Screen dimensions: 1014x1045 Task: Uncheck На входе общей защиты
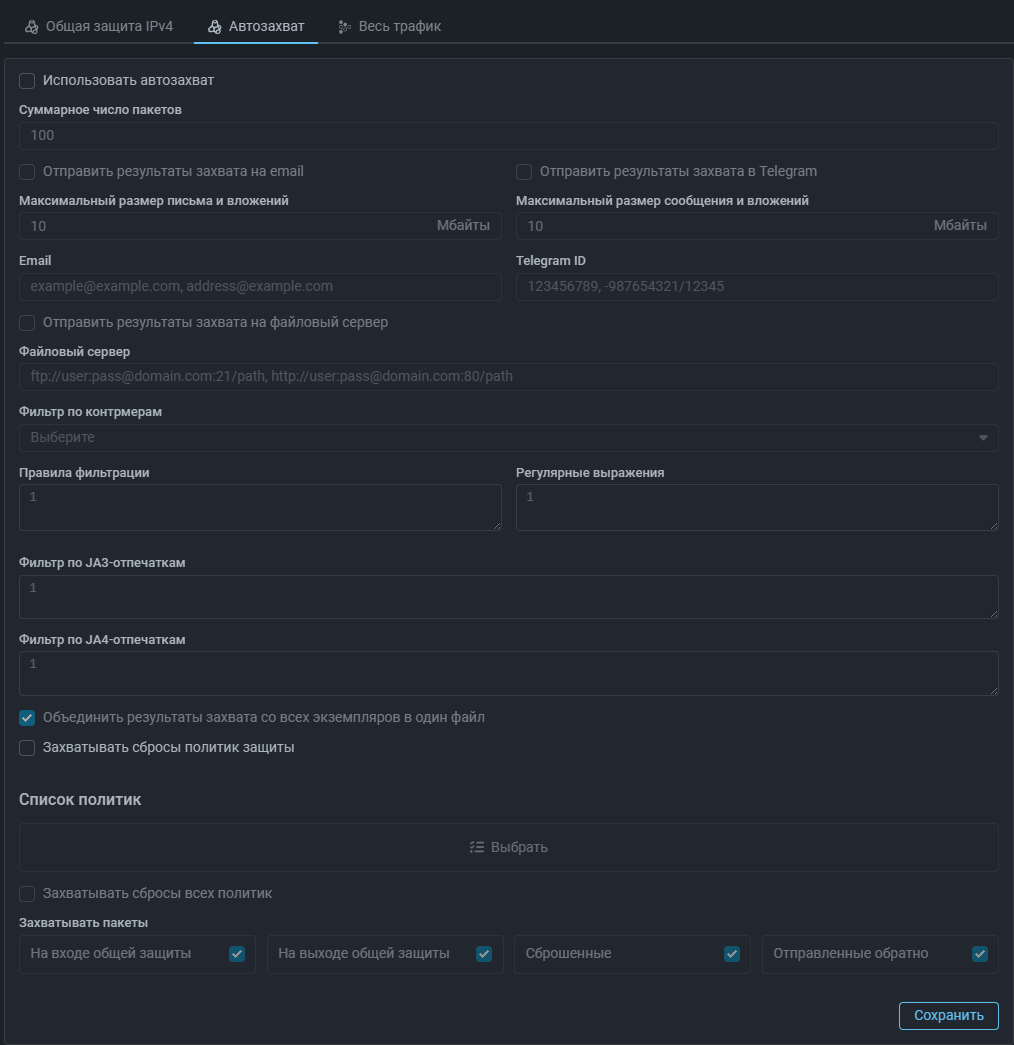point(237,953)
